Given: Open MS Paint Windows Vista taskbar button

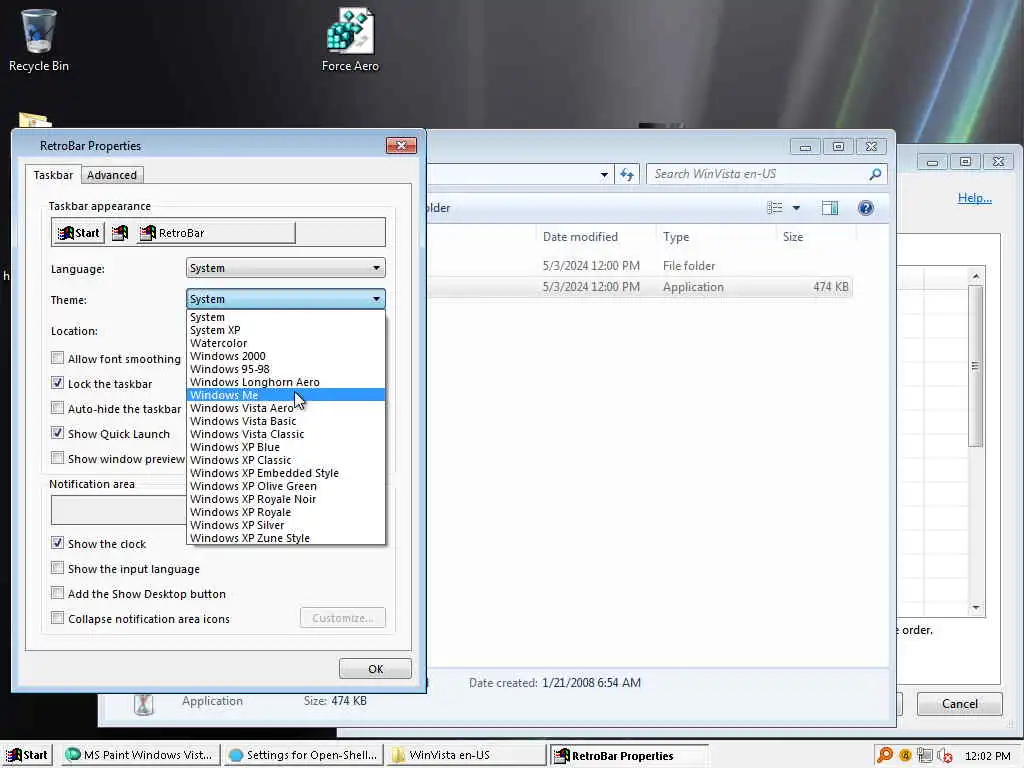Looking at the screenshot, I should coord(140,755).
